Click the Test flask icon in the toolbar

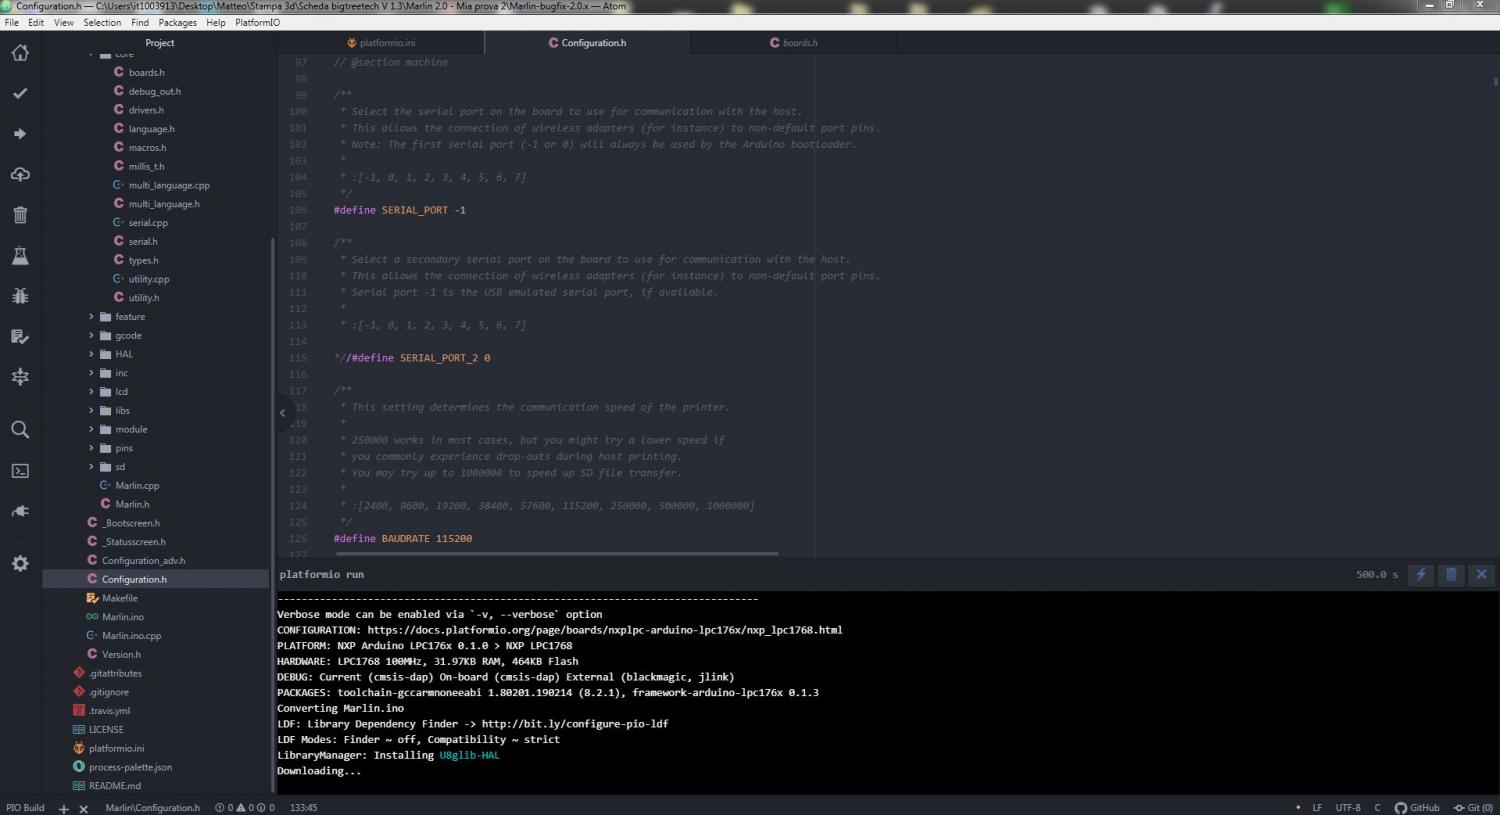20,256
